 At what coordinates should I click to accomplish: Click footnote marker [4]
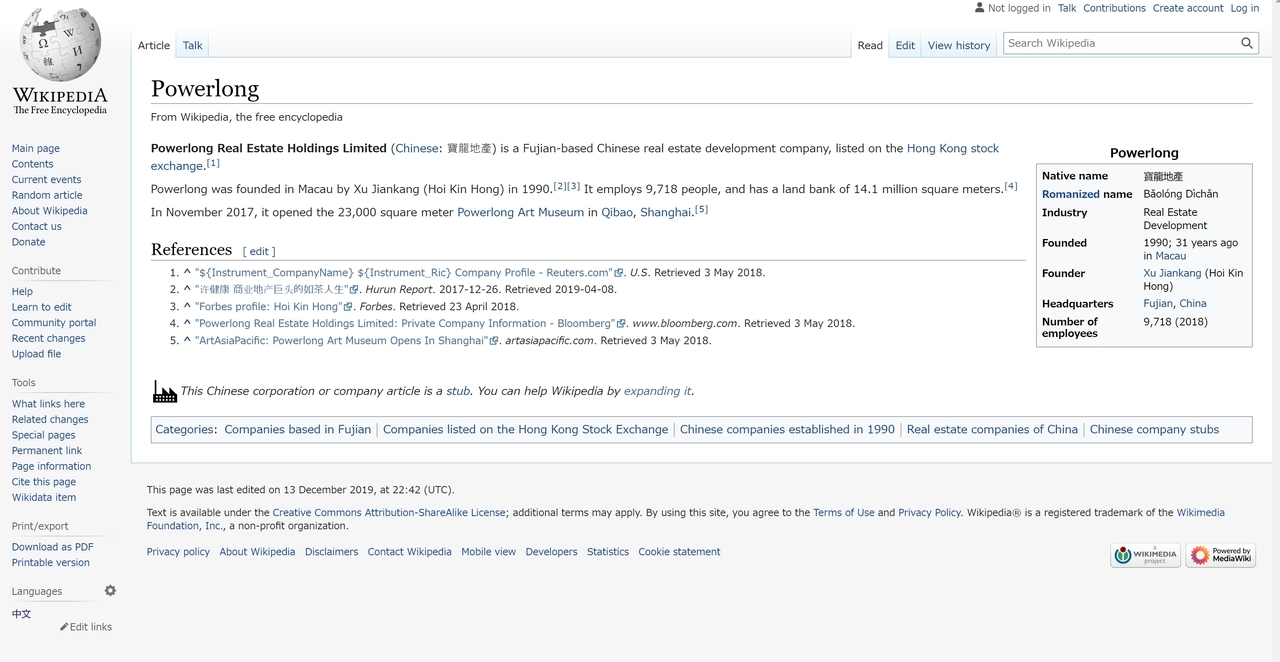[1010, 186]
